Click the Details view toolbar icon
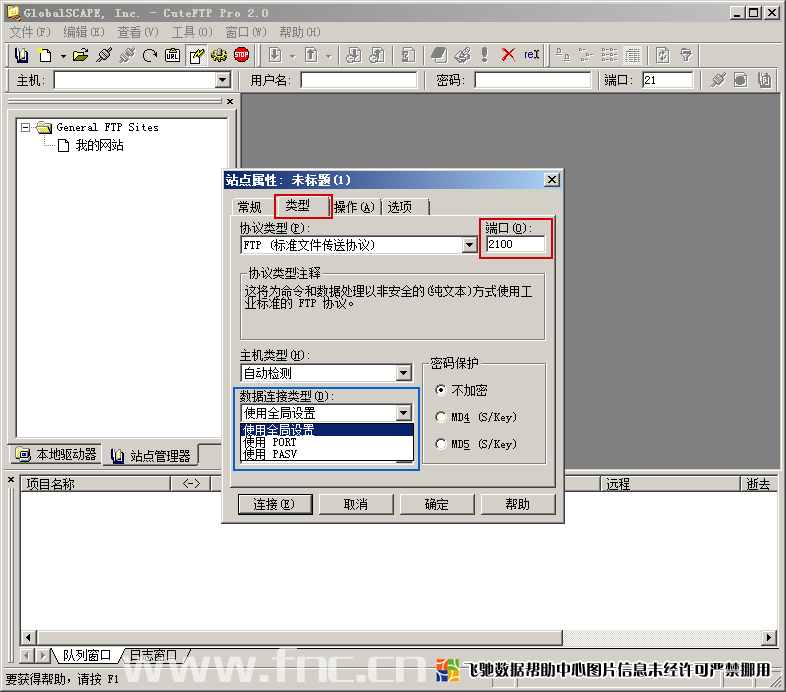This screenshot has height=692, width=786. point(632,55)
